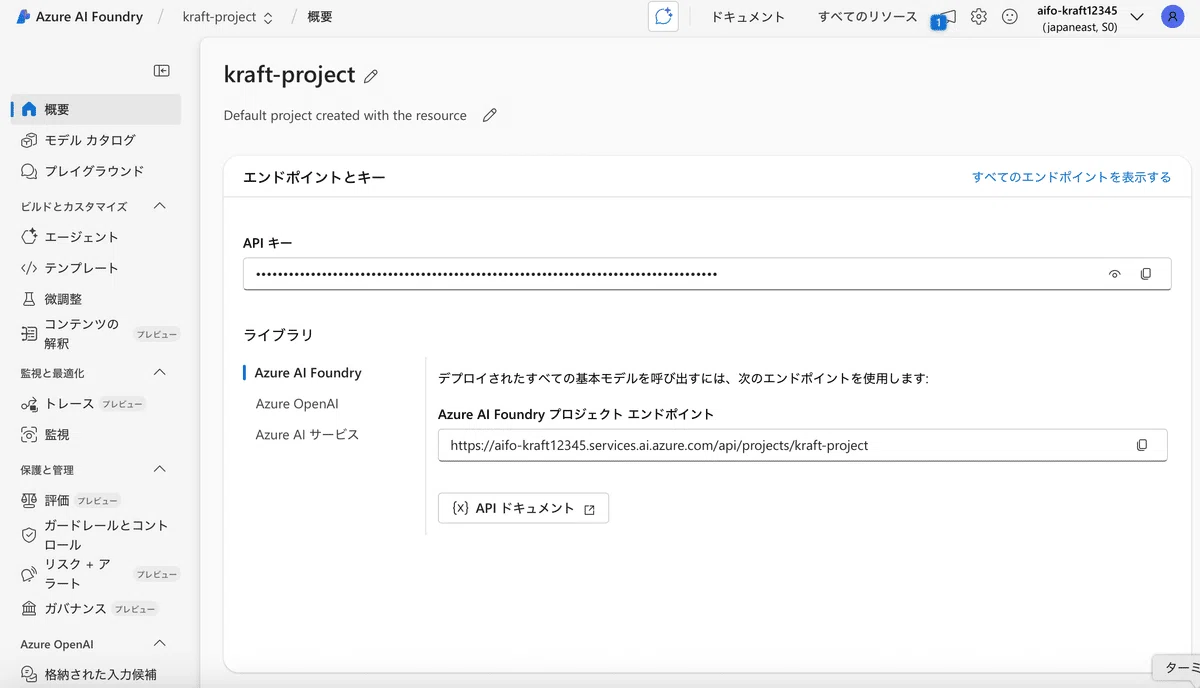Image resolution: width=1200 pixels, height=688 pixels.
Task: Copy the API key
Action: coord(1146,274)
